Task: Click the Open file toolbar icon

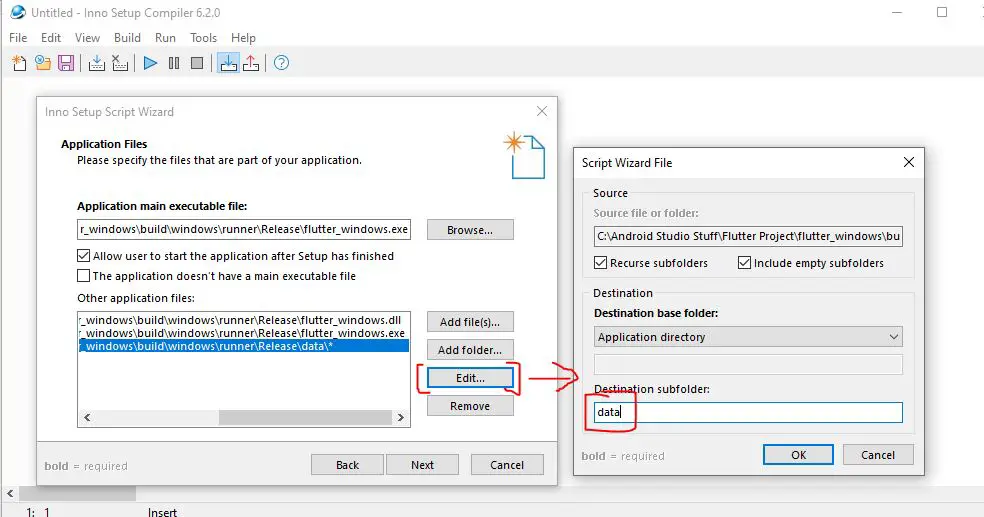Action: pos(43,63)
